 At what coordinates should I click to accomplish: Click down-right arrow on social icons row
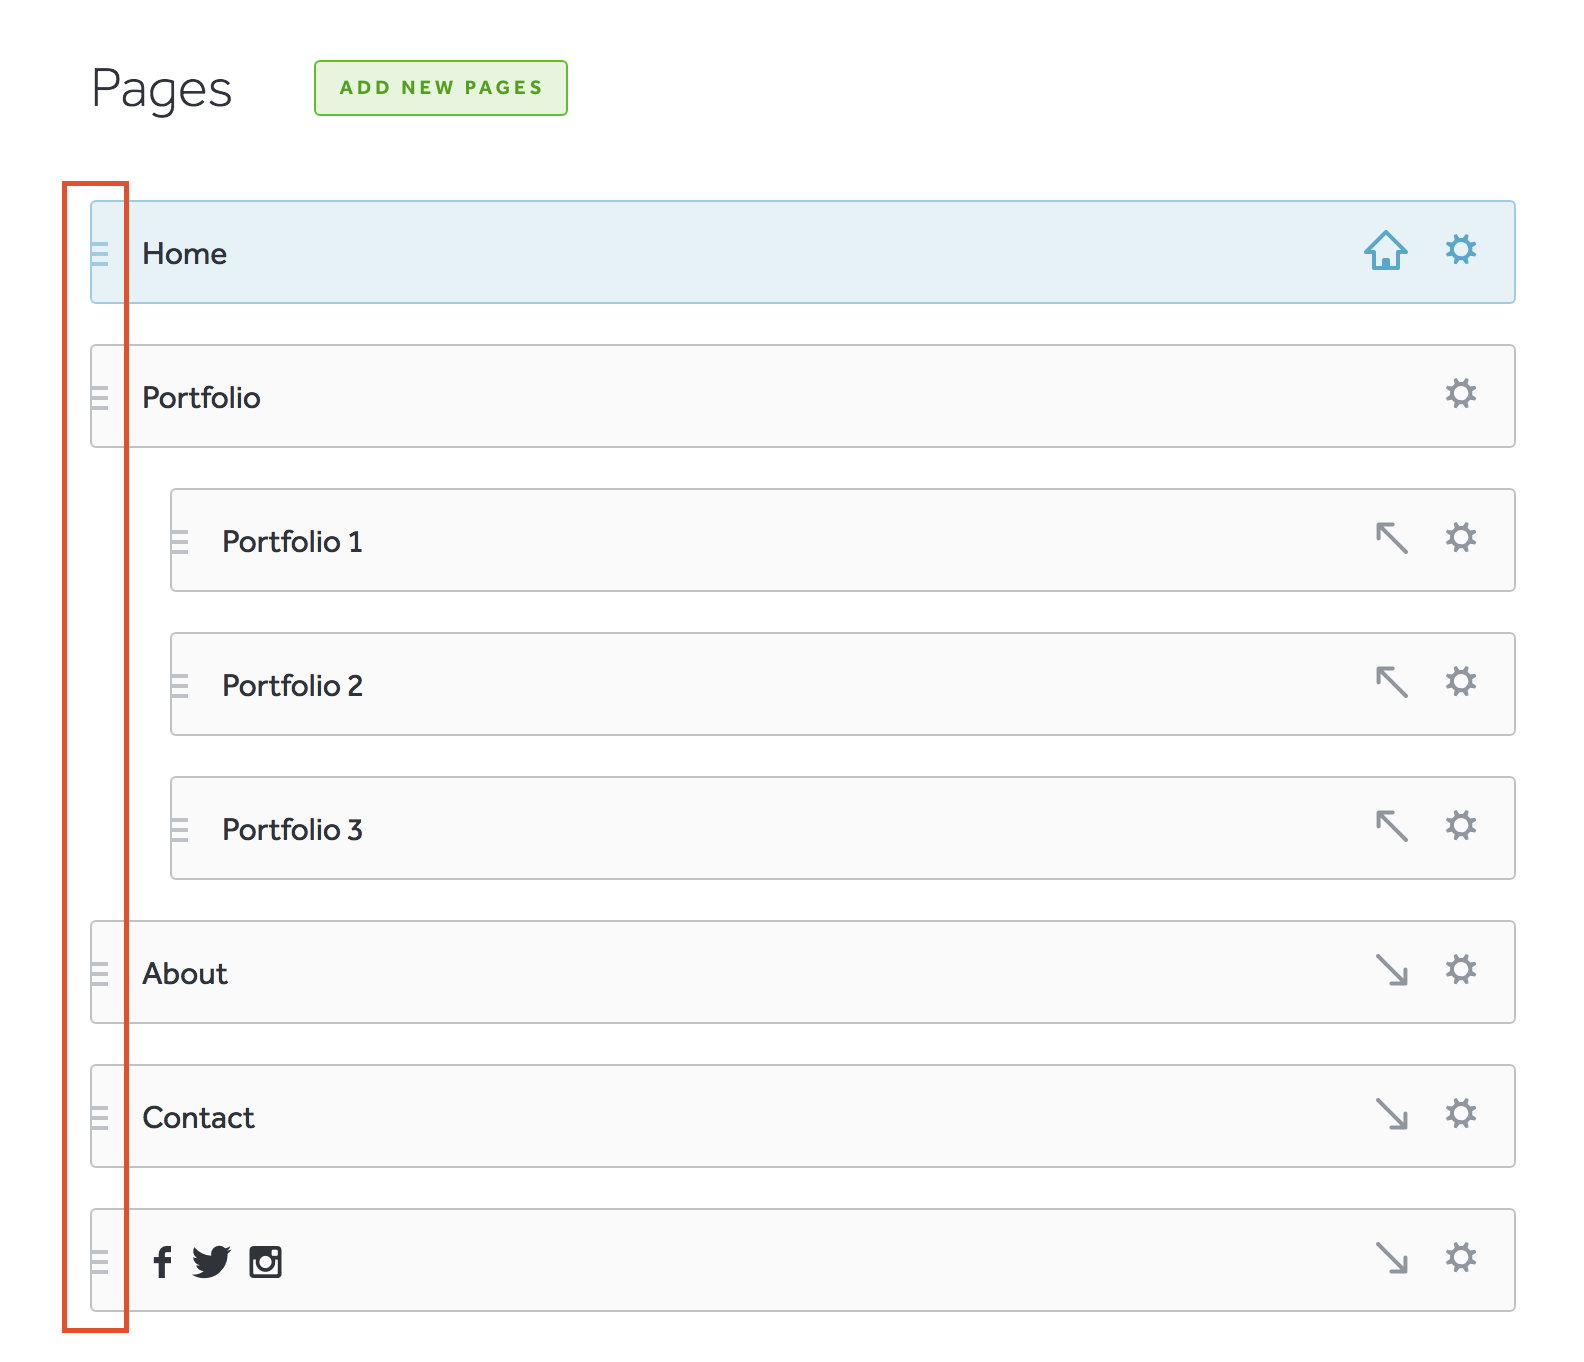pos(1391,1258)
